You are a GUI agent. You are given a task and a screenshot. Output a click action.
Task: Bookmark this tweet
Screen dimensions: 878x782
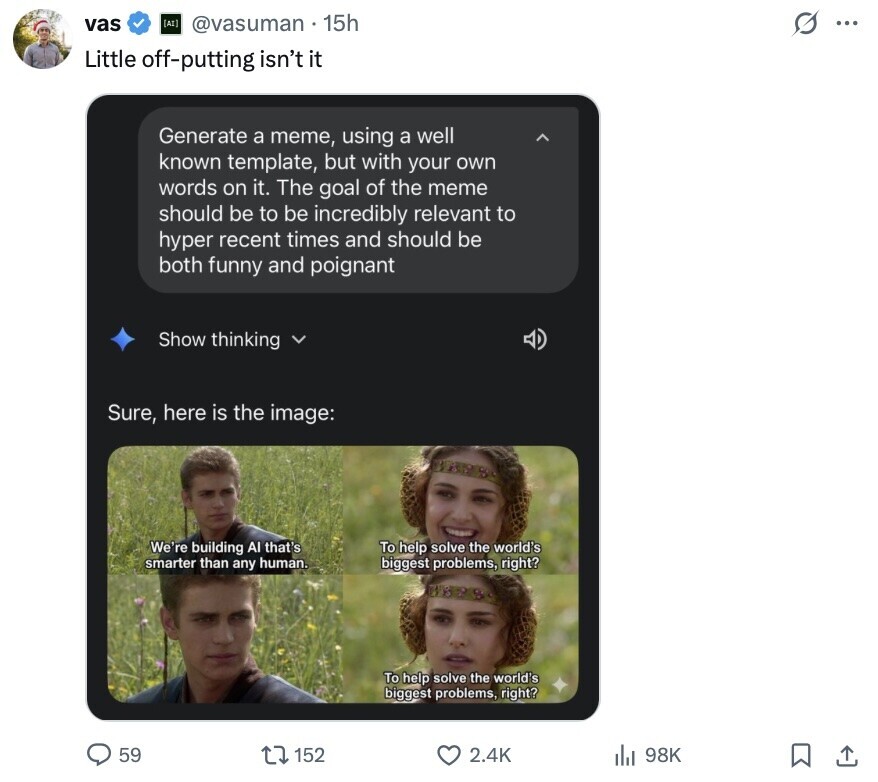pyautogui.click(x=800, y=755)
